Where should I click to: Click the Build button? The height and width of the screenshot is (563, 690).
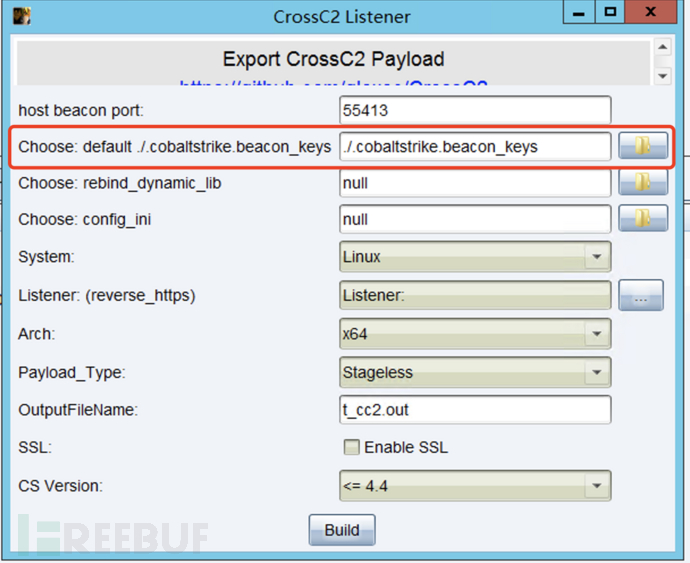[342, 530]
